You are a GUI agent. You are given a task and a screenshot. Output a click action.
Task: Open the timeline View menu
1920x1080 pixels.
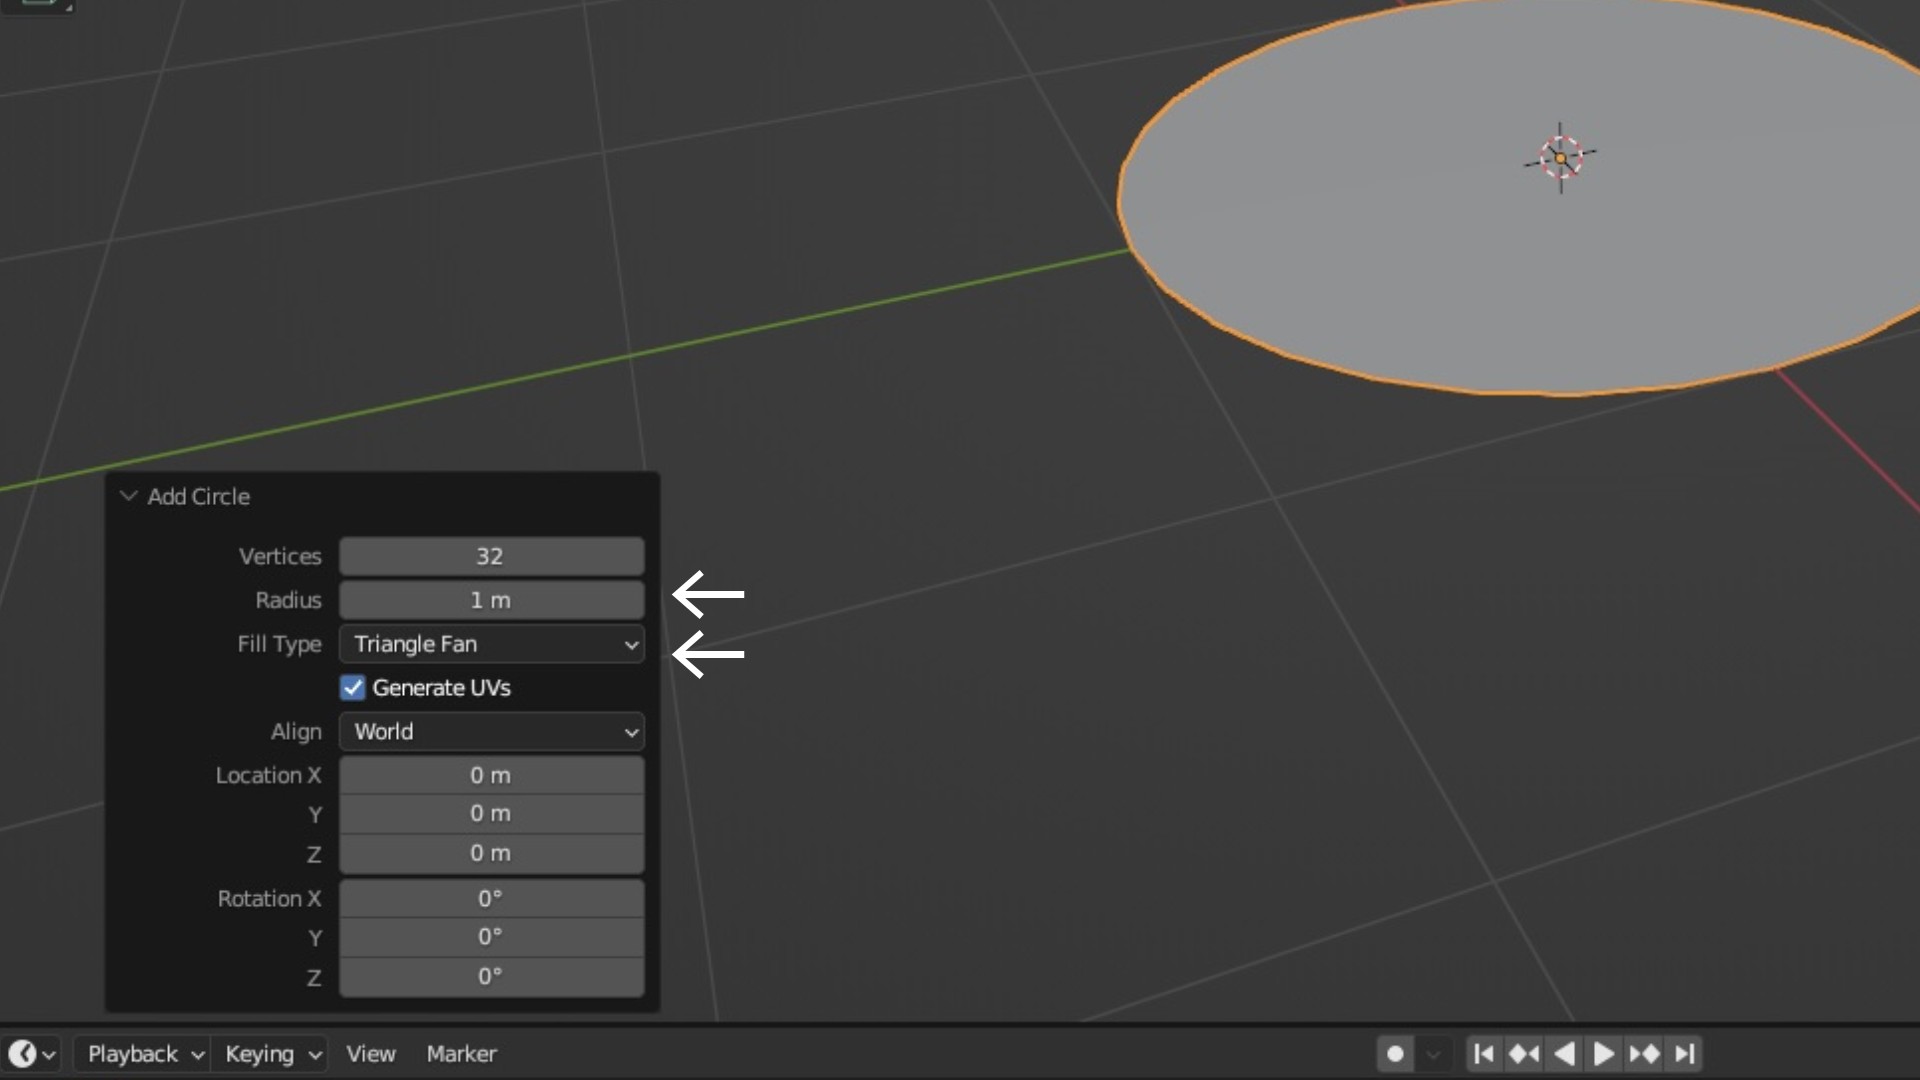click(x=370, y=1054)
